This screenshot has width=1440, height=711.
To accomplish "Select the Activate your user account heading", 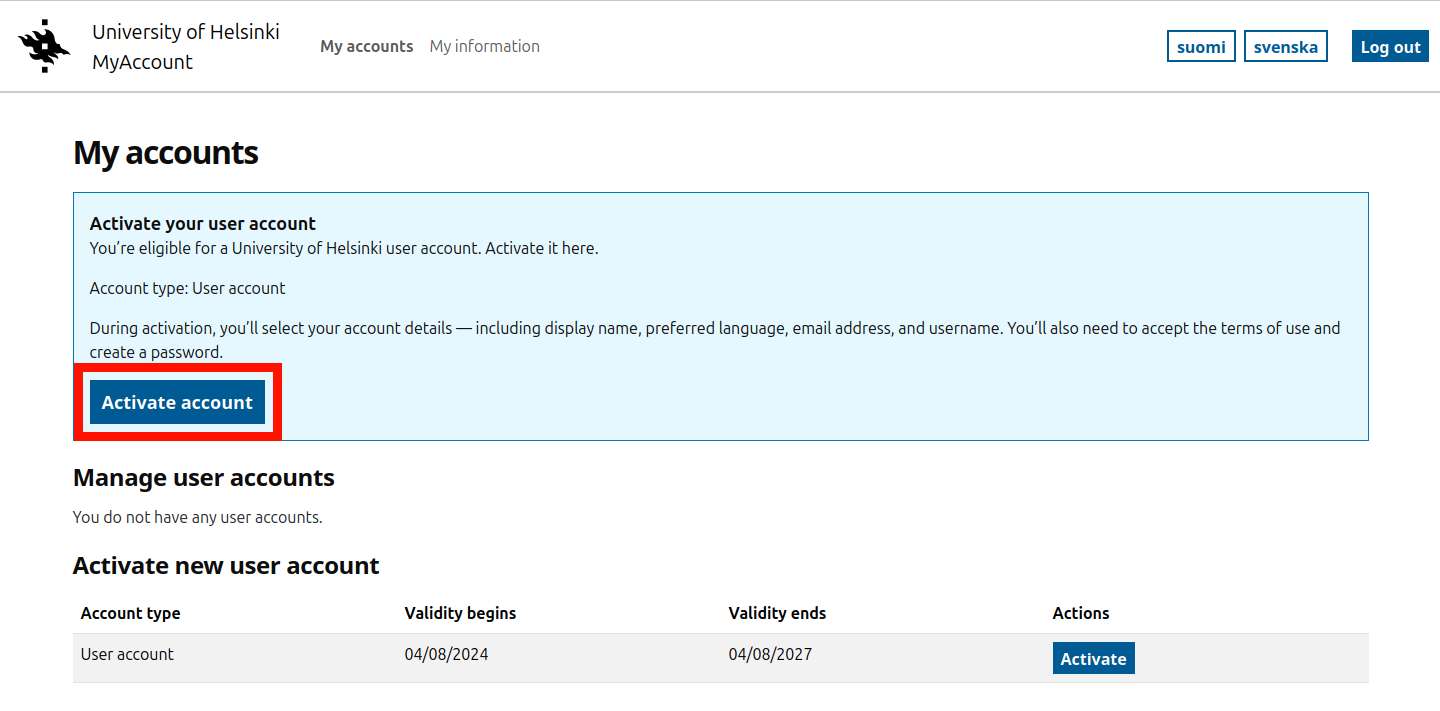I will click(x=202, y=224).
